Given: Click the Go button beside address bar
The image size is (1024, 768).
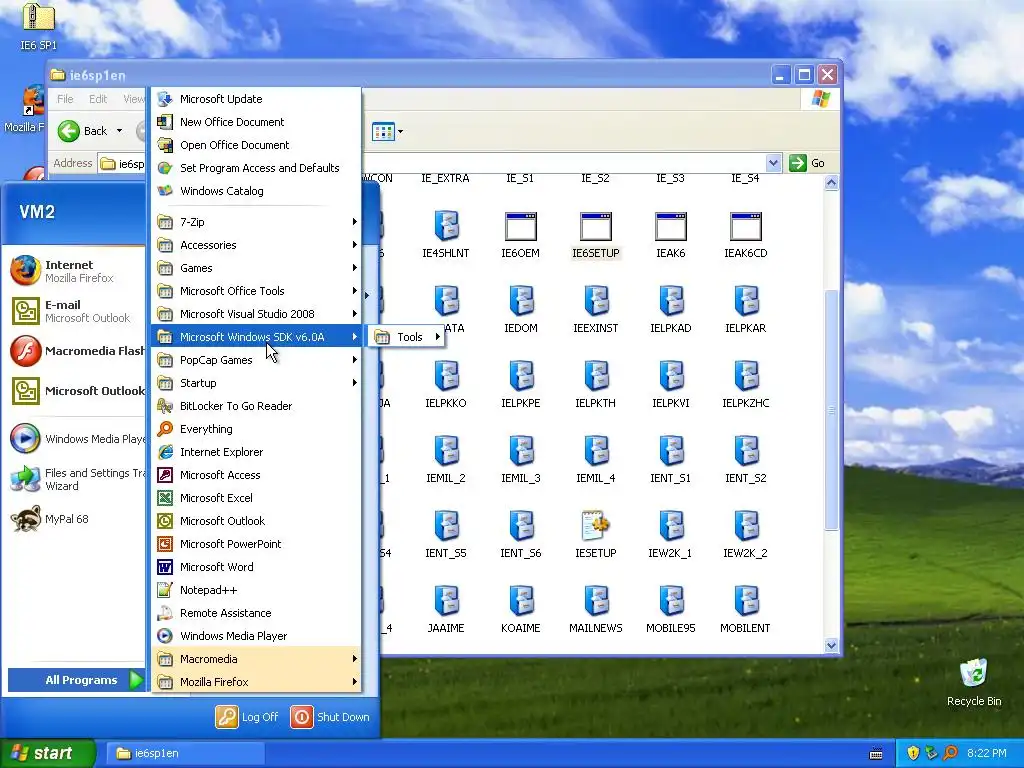Looking at the screenshot, I should coord(807,163).
